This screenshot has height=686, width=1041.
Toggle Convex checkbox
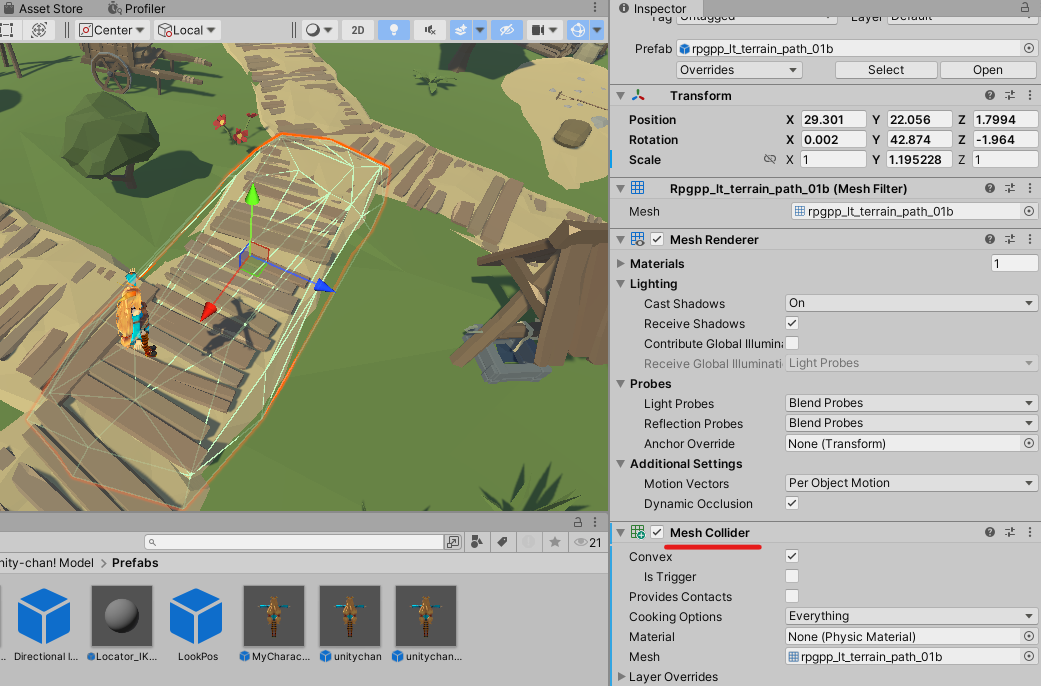point(791,556)
